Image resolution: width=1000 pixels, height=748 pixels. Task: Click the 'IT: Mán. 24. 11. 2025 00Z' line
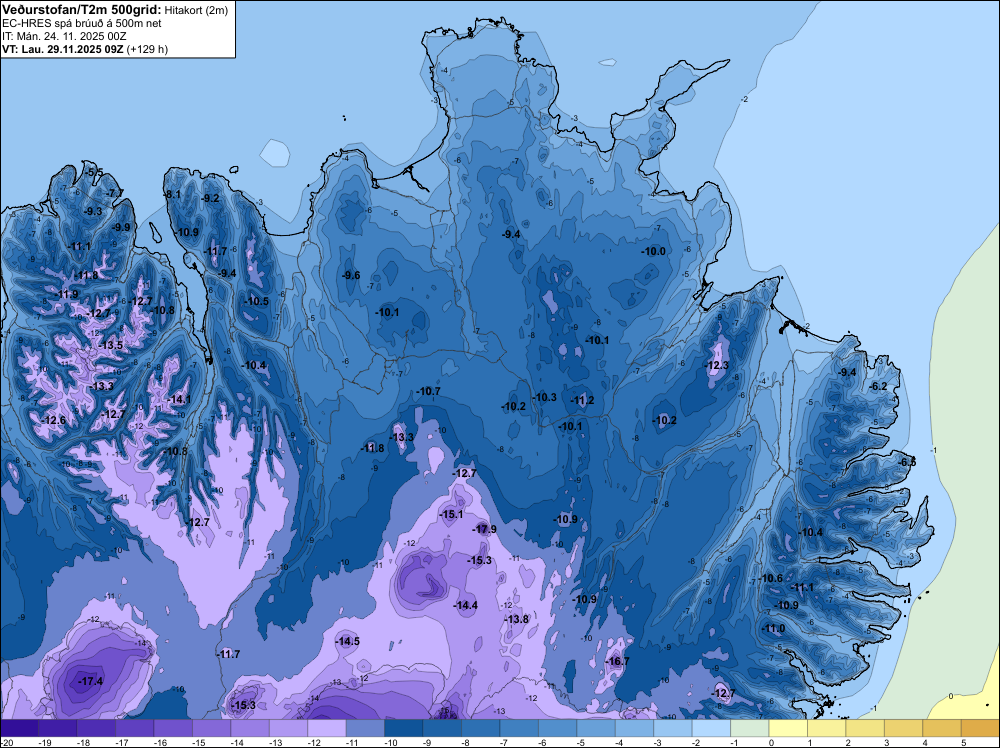(x=64, y=36)
